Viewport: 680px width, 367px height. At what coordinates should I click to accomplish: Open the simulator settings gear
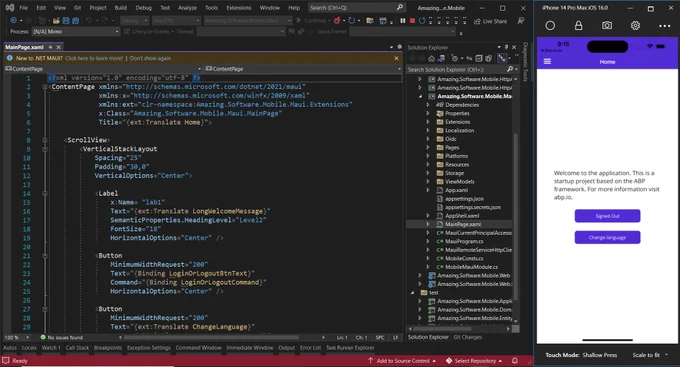pos(635,26)
